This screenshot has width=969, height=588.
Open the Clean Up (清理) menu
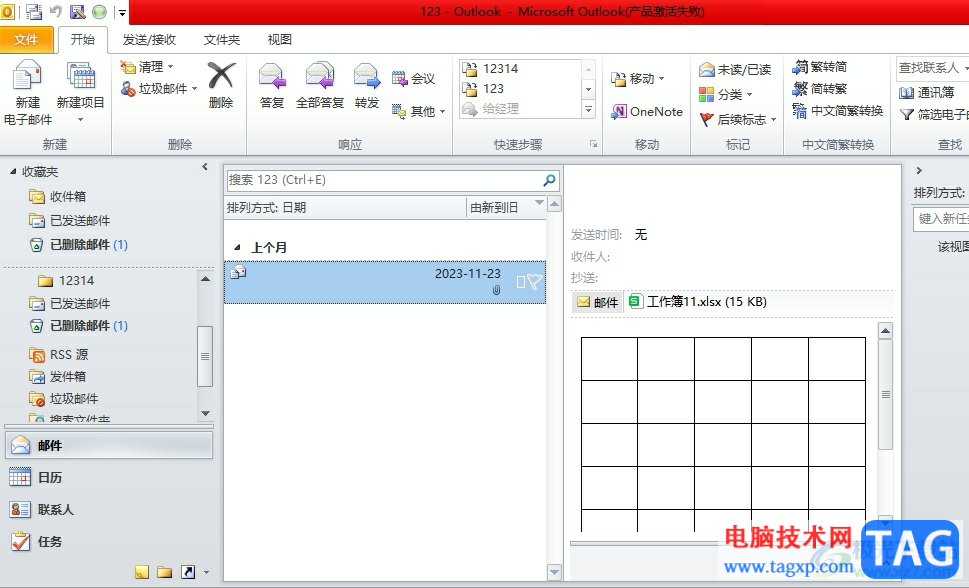tap(147, 67)
